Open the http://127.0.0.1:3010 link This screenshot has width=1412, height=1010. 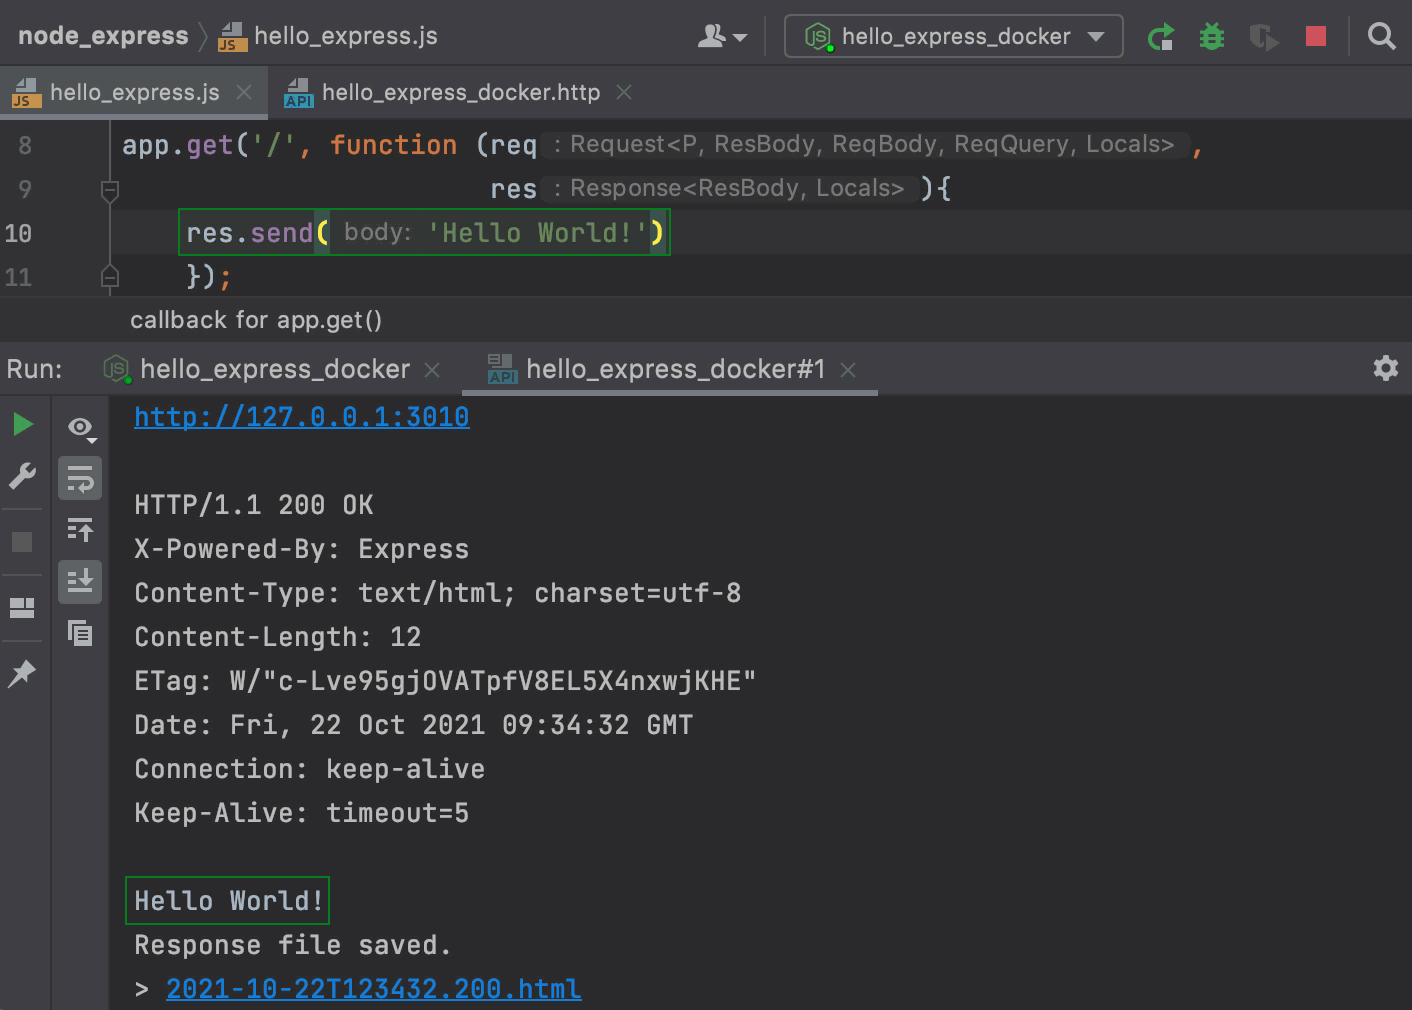pyautogui.click(x=301, y=417)
